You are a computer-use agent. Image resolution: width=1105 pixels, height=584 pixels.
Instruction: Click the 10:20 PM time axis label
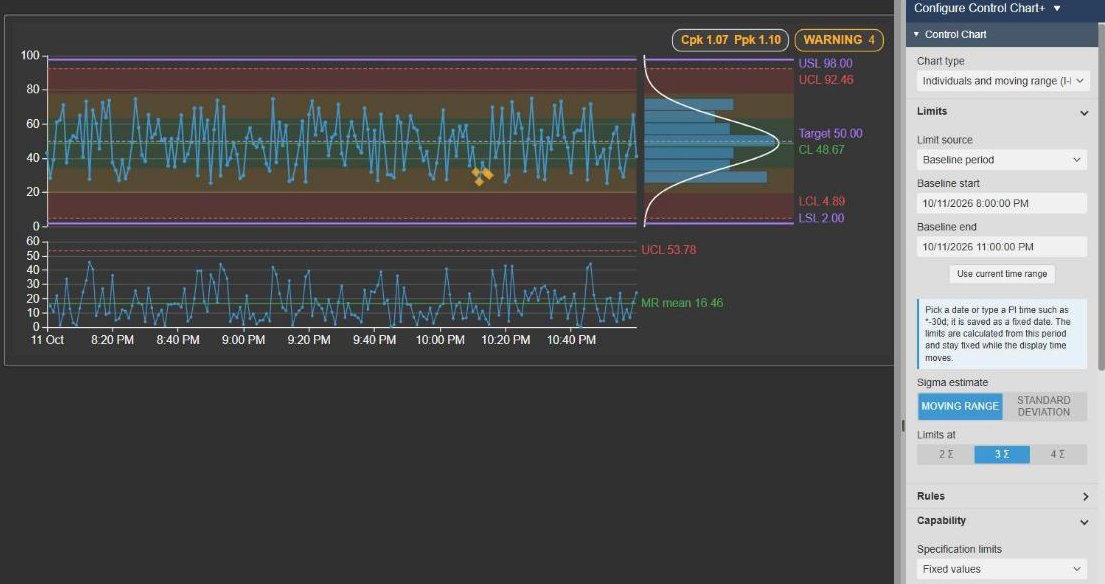(x=505, y=340)
